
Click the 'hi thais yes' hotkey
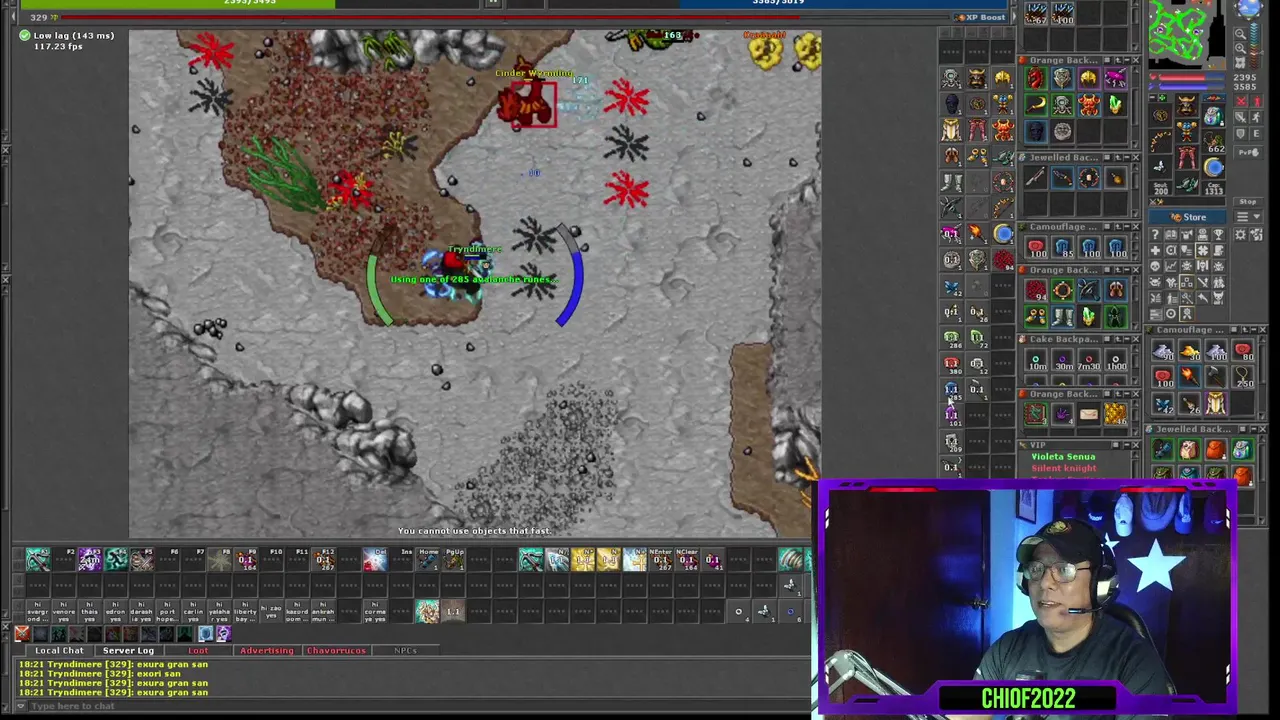pos(89,610)
